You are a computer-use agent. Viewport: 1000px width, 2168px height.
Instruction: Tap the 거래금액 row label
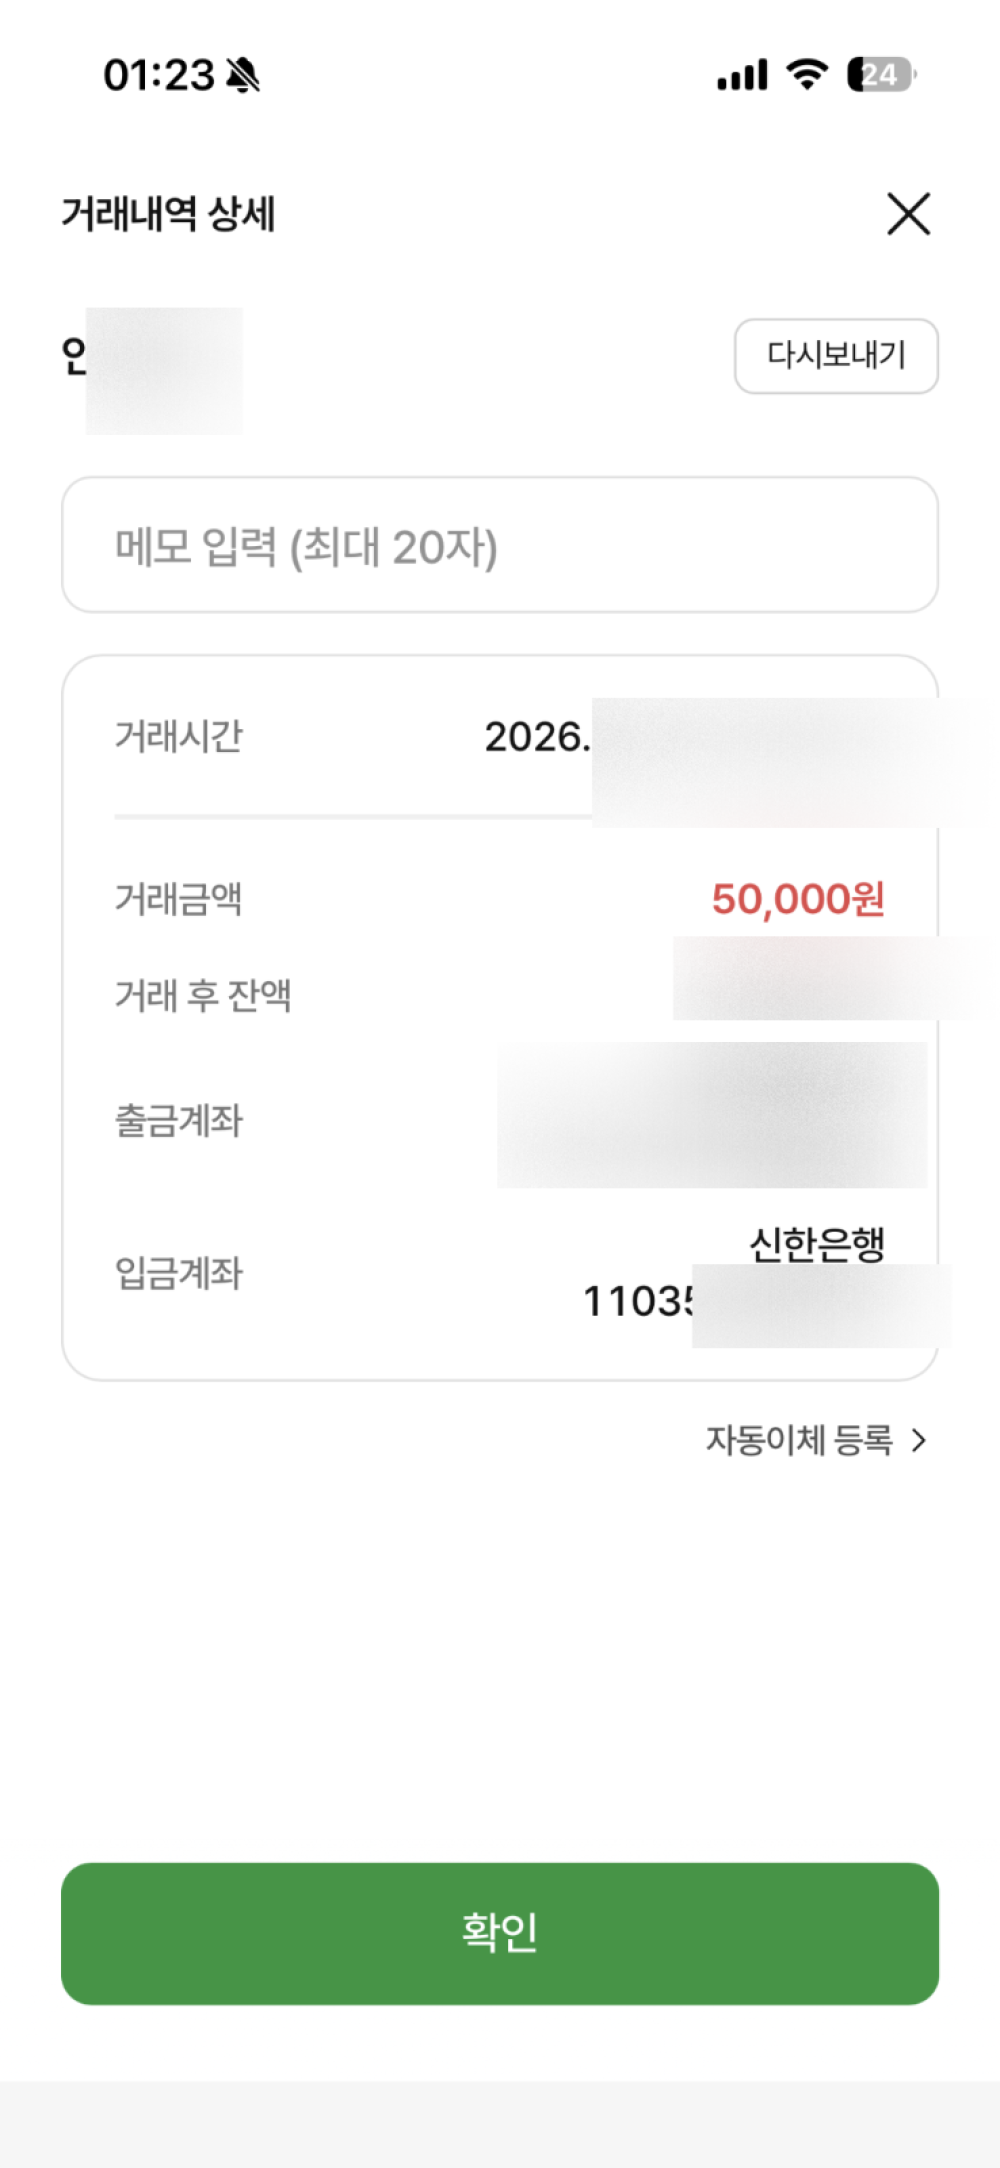179,899
